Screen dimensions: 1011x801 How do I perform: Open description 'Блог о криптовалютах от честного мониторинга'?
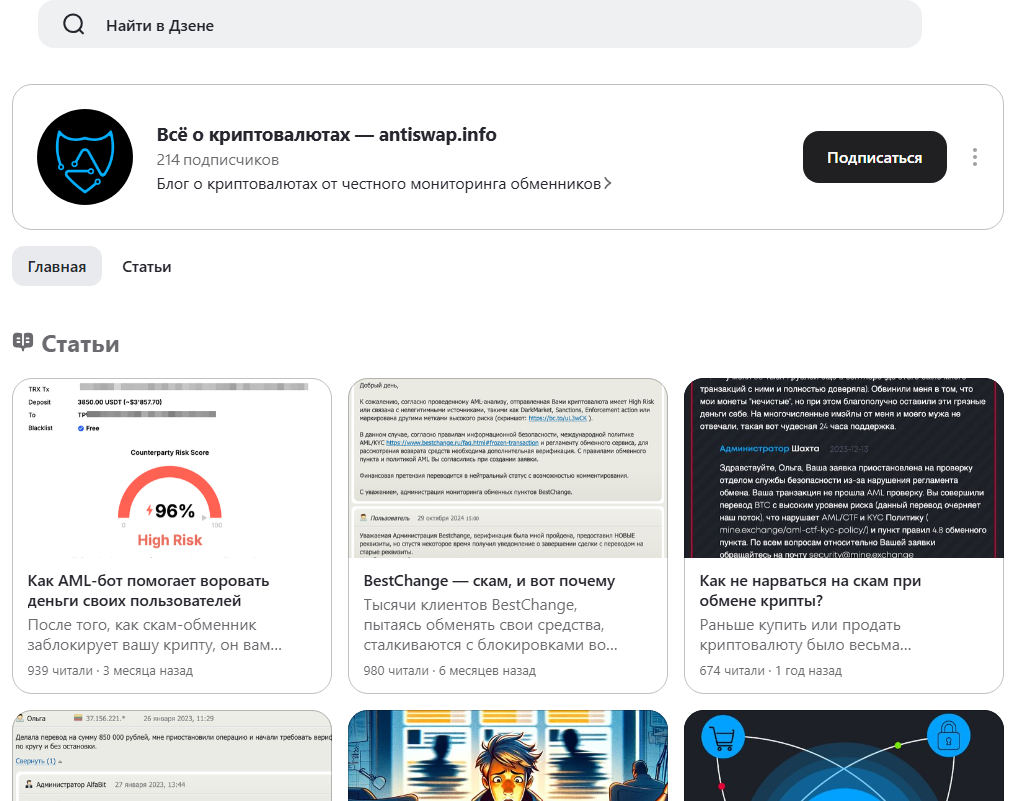coord(378,184)
